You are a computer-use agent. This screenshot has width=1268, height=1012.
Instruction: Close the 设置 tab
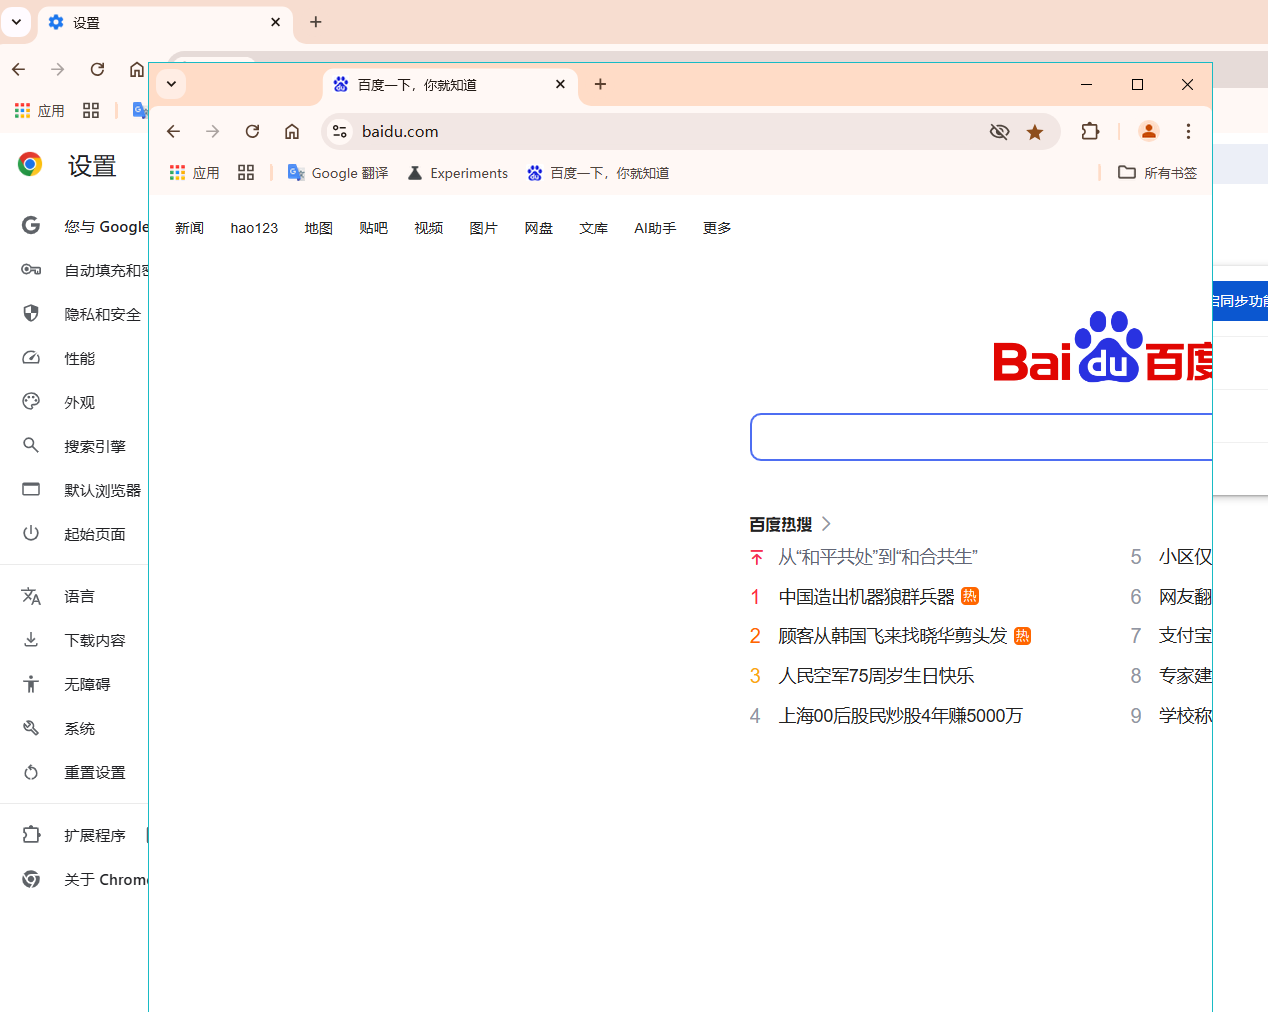pyautogui.click(x=276, y=22)
